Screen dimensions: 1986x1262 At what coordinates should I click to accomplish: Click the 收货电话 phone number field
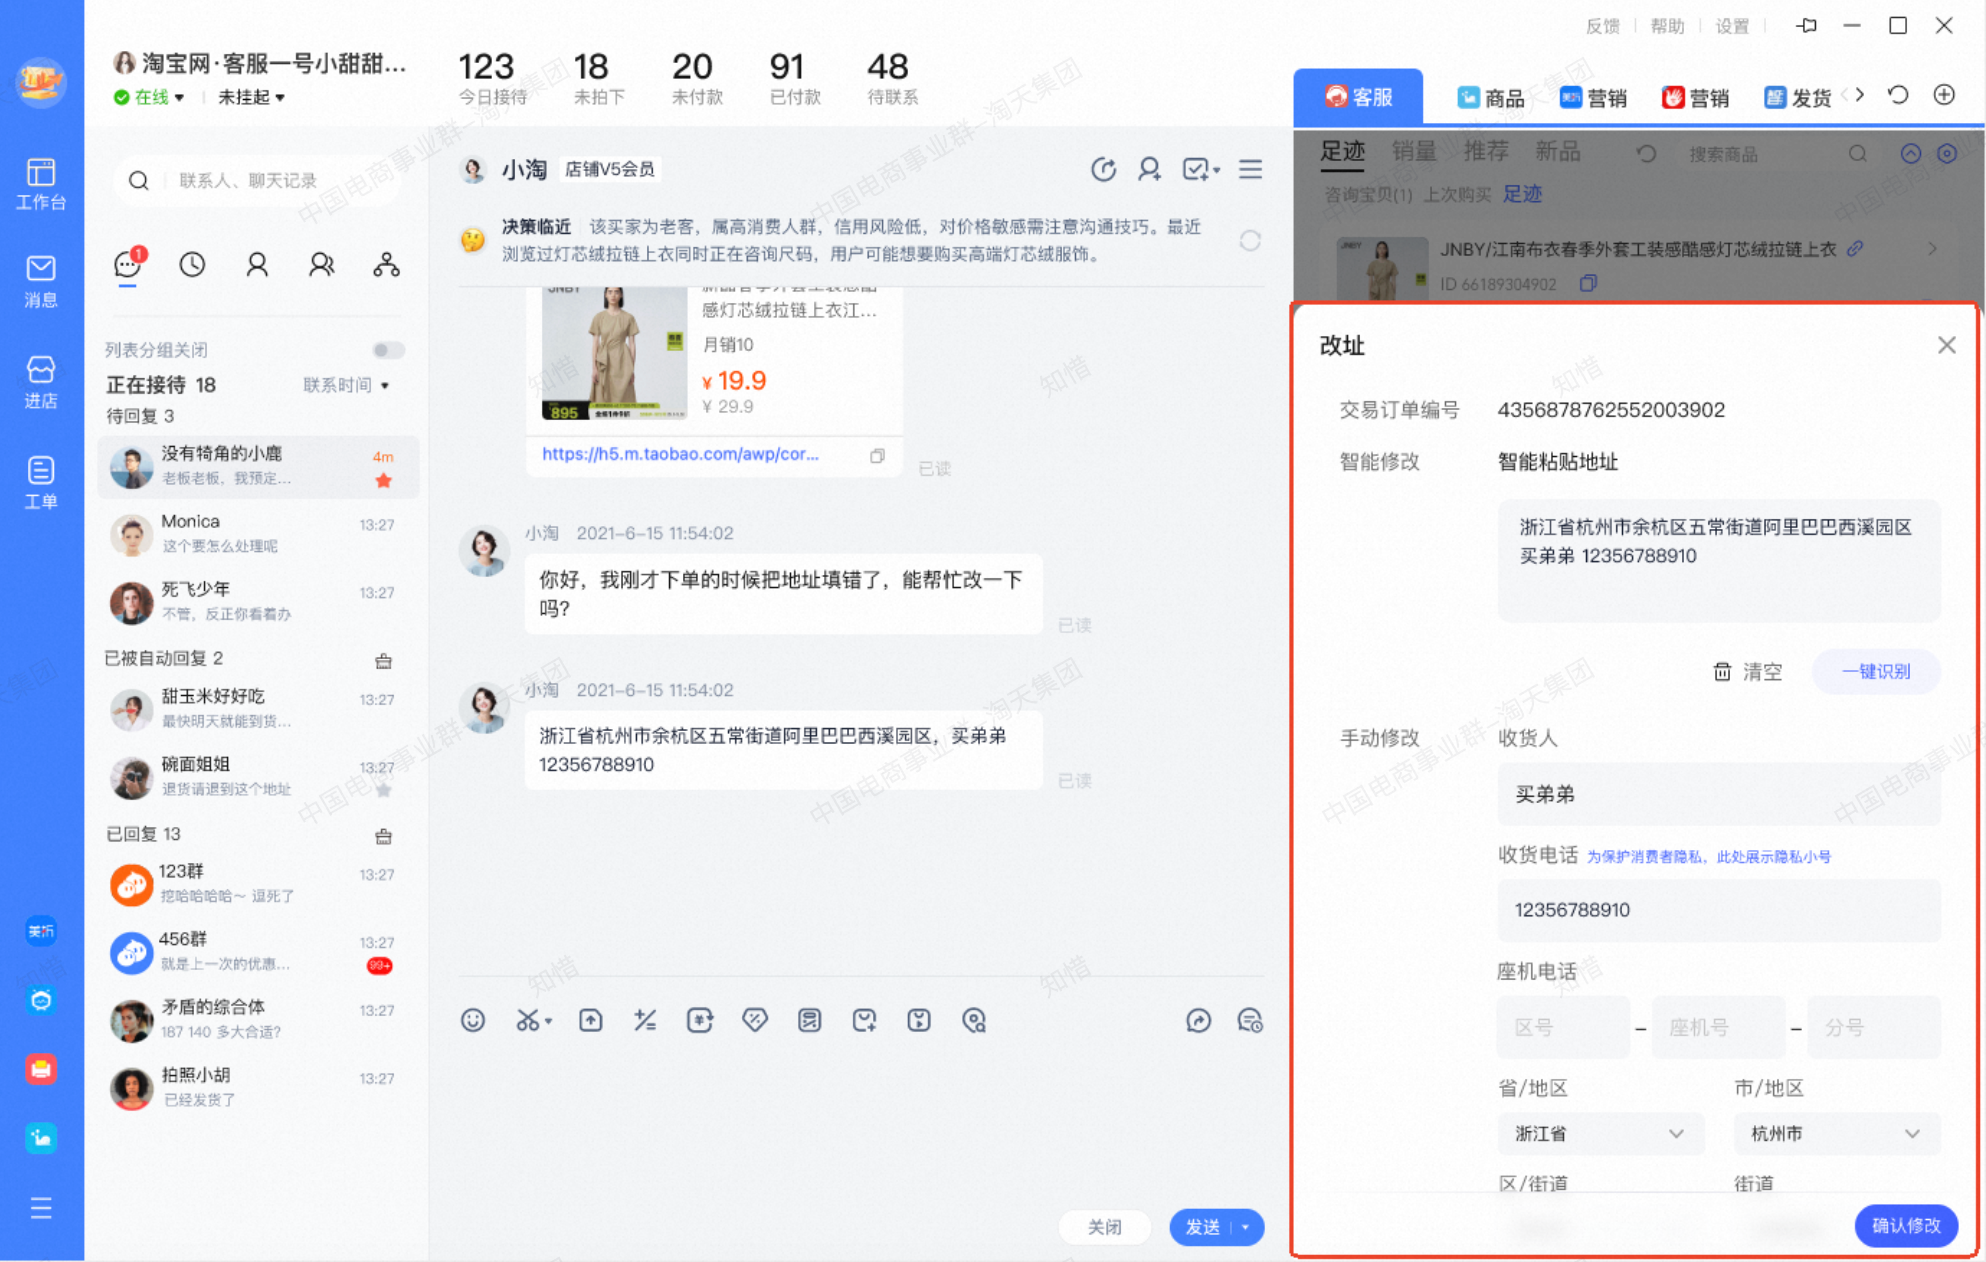pyautogui.click(x=1718, y=910)
